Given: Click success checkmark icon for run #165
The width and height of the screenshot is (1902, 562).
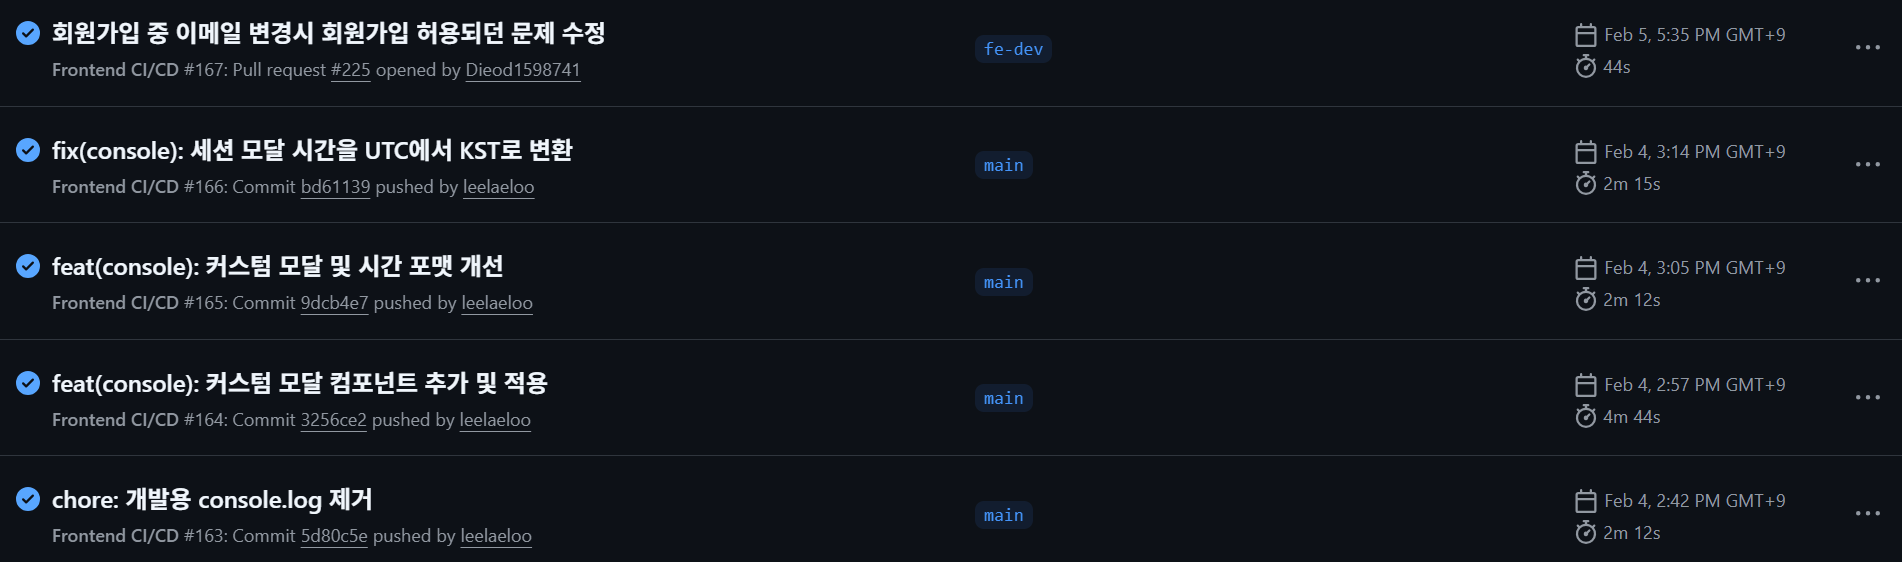Looking at the screenshot, I should tap(28, 266).
